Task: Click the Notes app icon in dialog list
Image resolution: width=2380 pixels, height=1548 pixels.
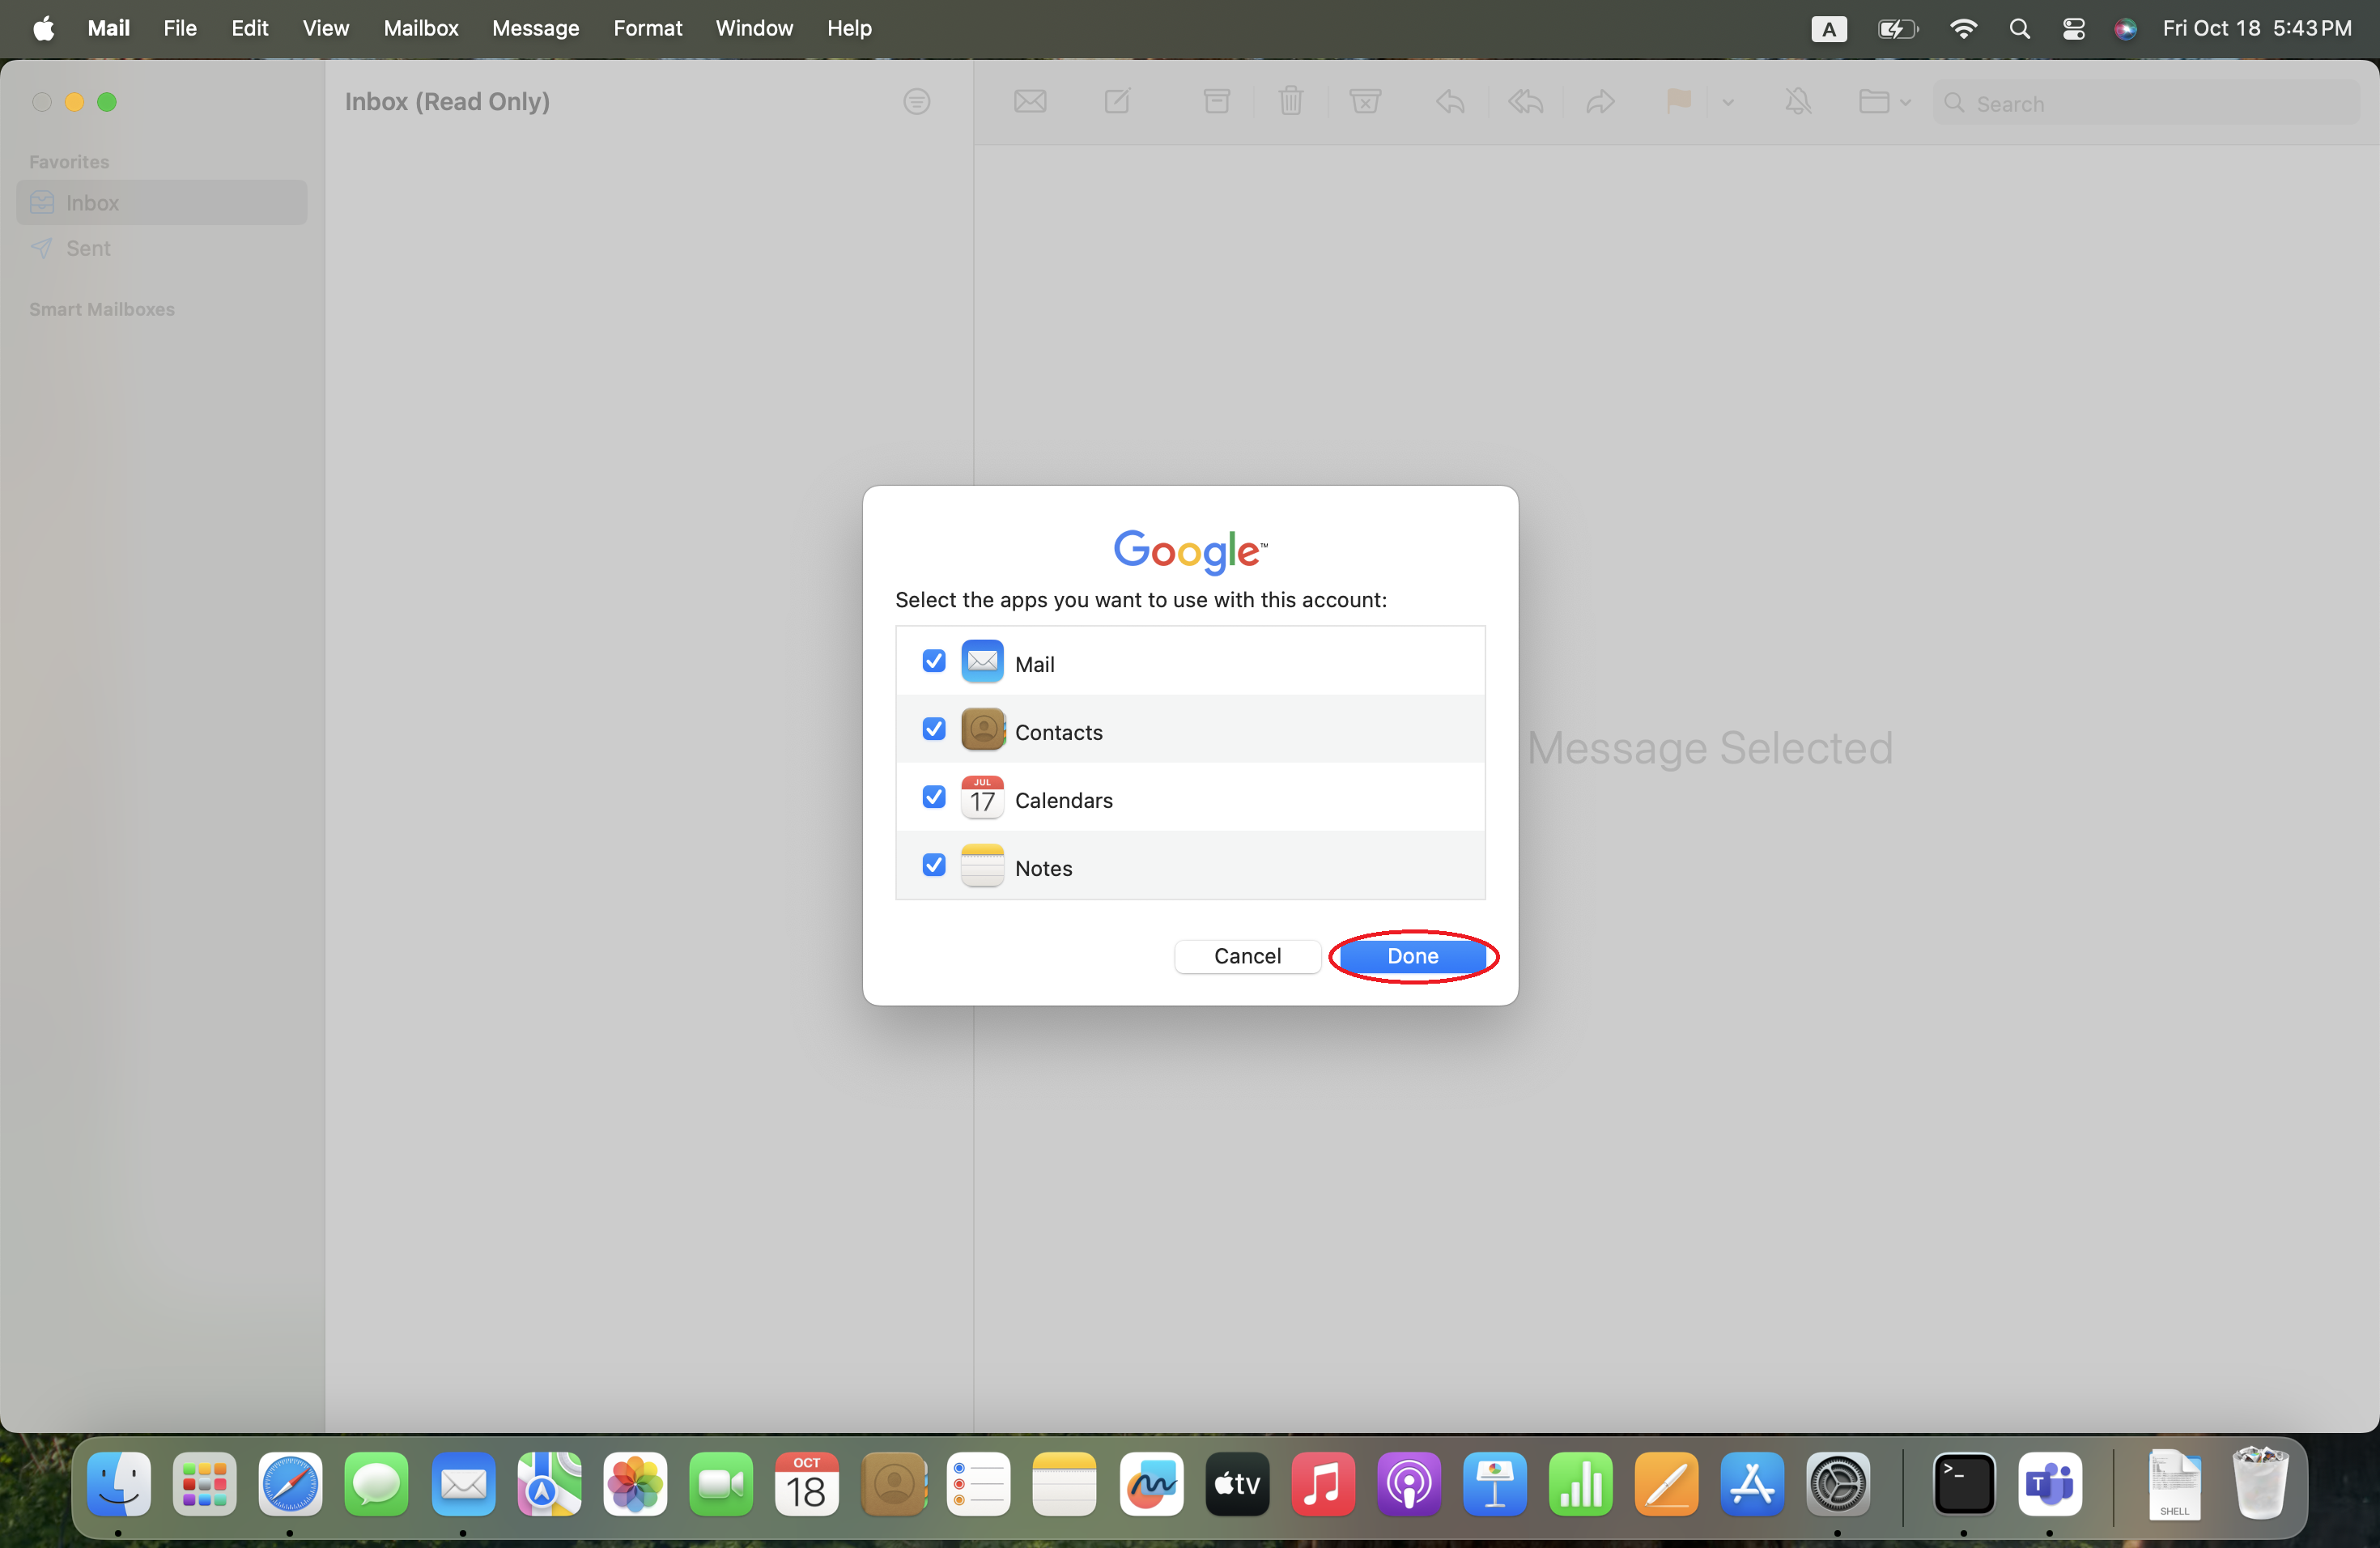Action: (x=982, y=865)
